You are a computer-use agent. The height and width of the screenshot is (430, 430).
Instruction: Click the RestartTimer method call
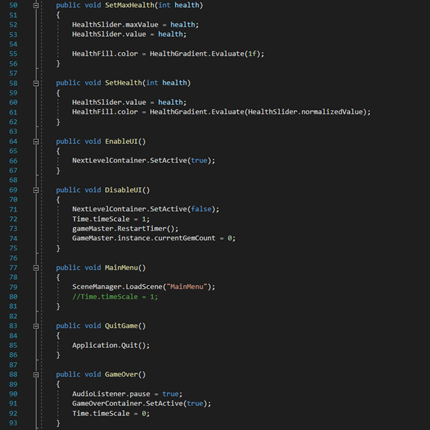click(146, 229)
